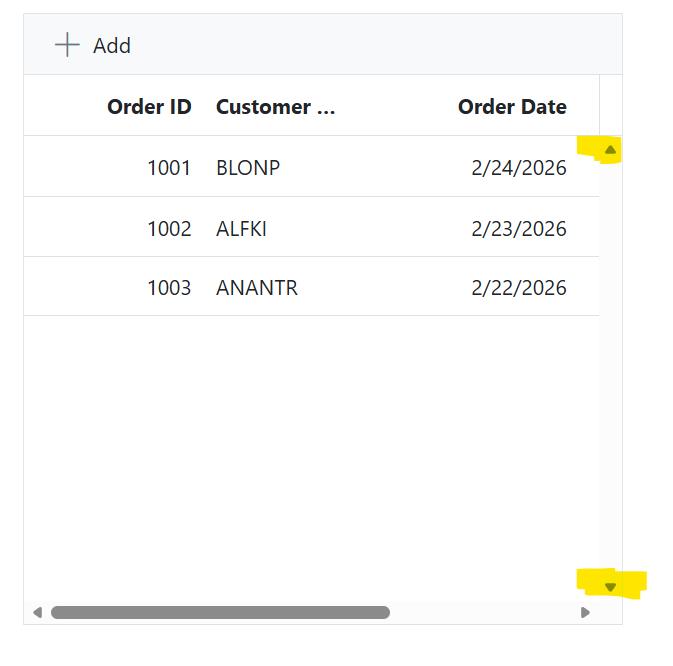This screenshot has height=666, width=673.
Task: Click the horizontal scrollbar right arrow
Action: (586, 612)
